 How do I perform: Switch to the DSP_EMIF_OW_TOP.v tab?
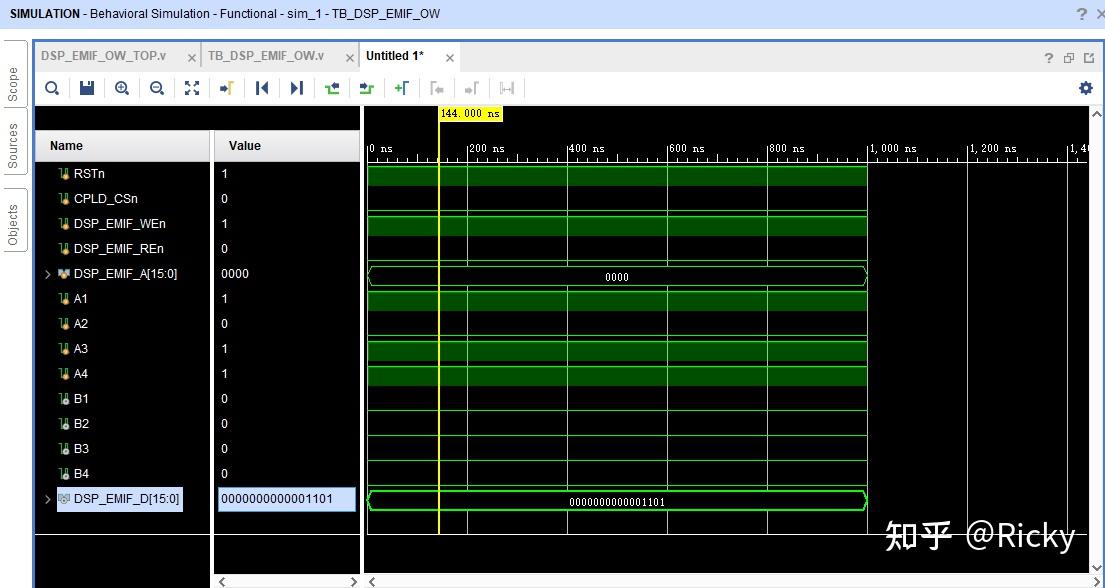coord(105,56)
